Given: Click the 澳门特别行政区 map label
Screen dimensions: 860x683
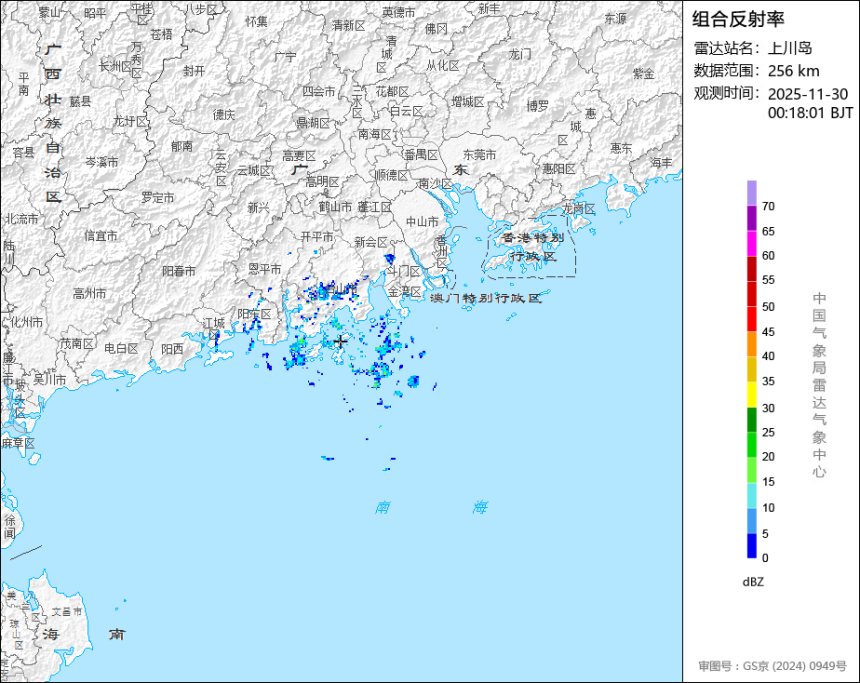Looking at the screenshot, I should pos(486,298).
